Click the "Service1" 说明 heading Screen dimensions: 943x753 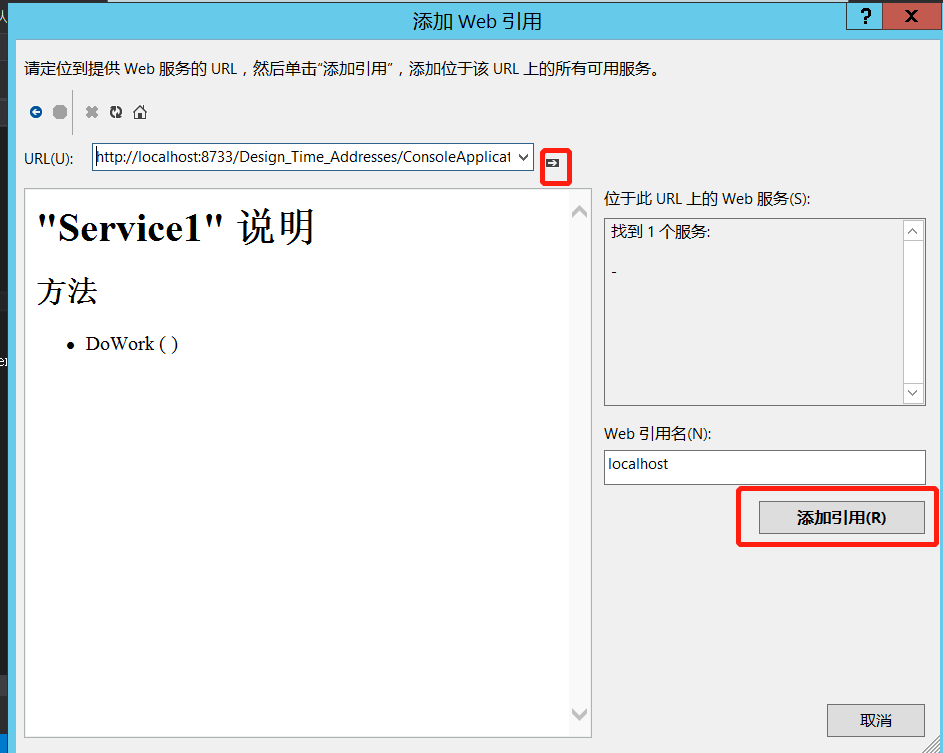click(176, 227)
